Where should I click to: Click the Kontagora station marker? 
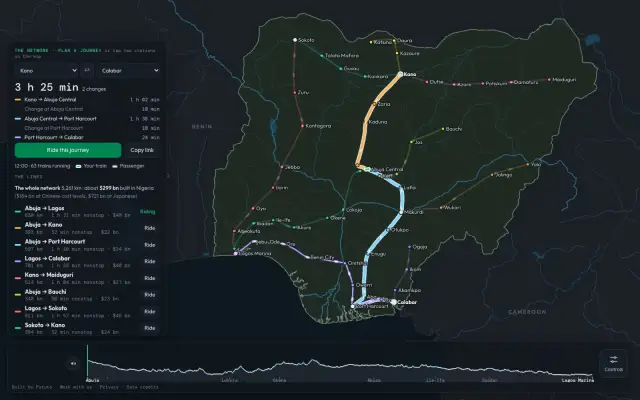[x=302, y=126]
